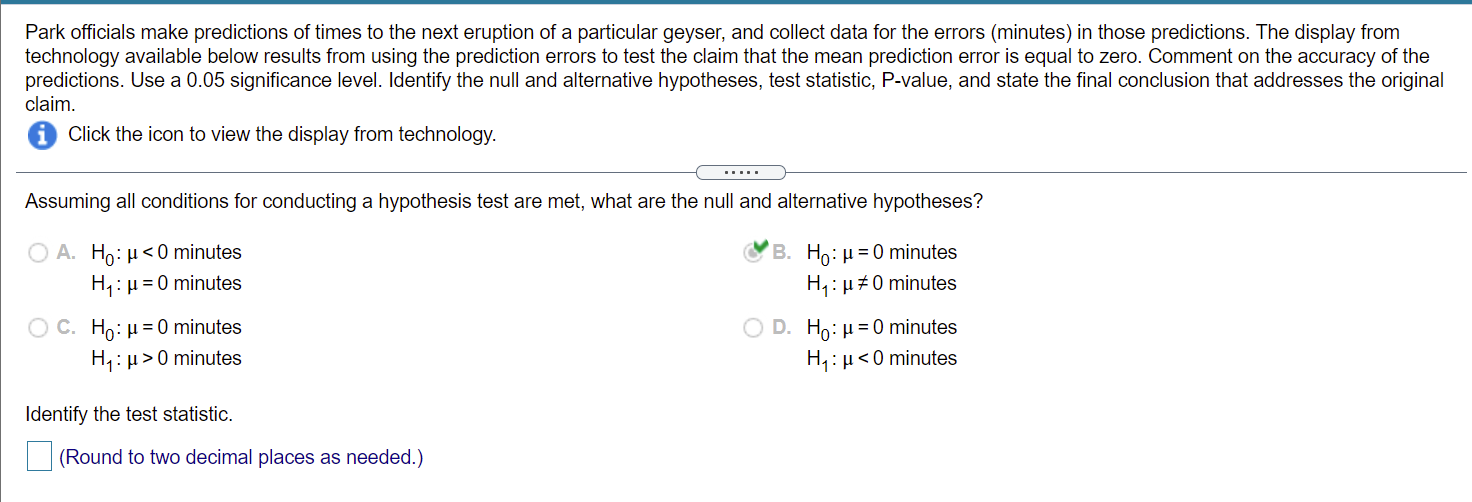Screen dimensions: 1472x502
Task: Click the "Assuming all conditions" question text
Action: tap(504, 202)
